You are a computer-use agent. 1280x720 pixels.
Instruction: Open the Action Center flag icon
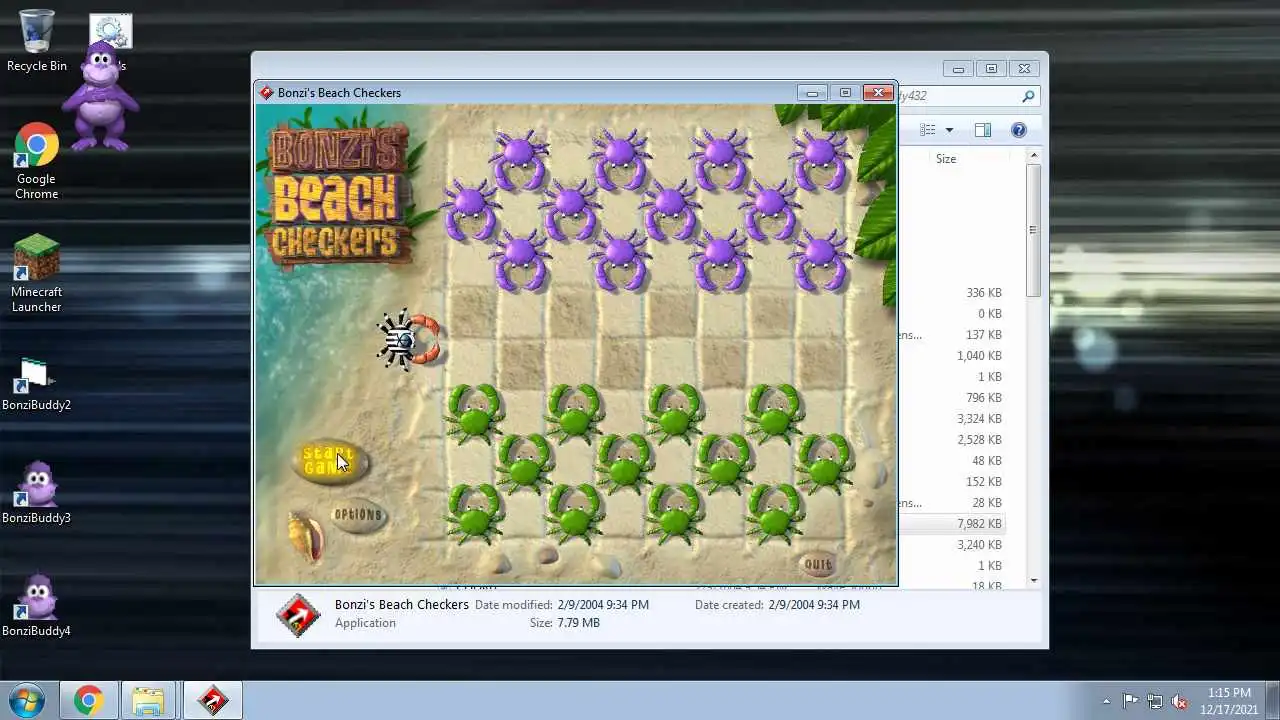click(x=1131, y=701)
